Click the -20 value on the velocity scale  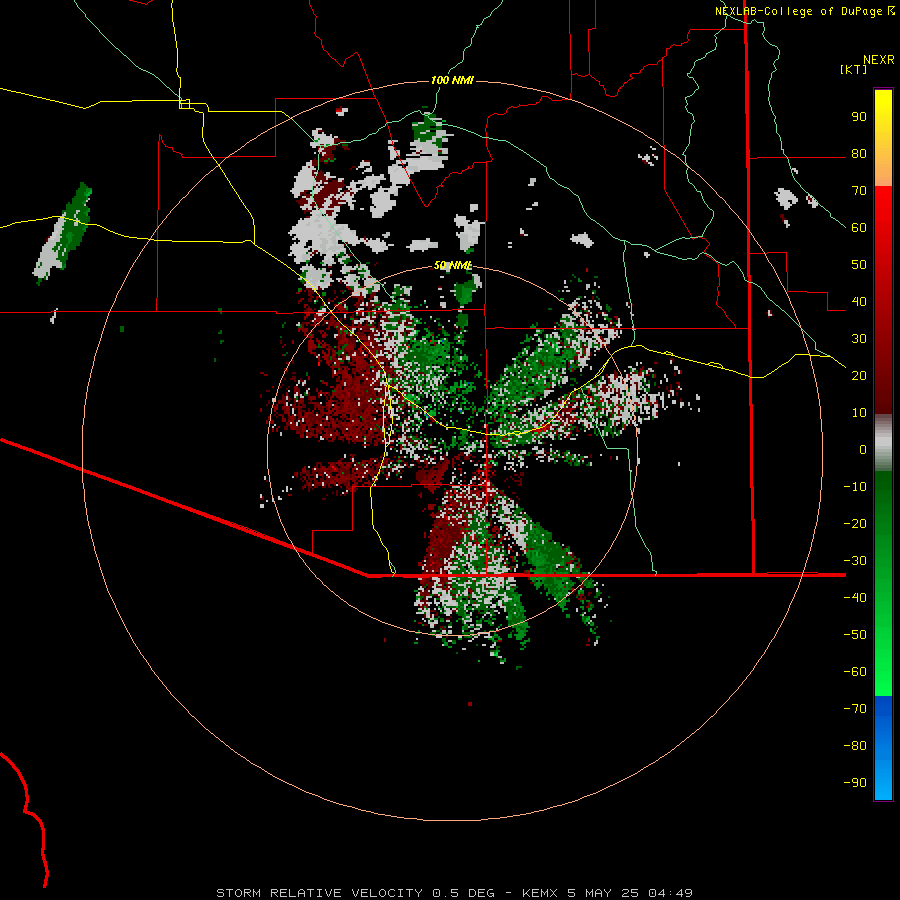(x=855, y=524)
